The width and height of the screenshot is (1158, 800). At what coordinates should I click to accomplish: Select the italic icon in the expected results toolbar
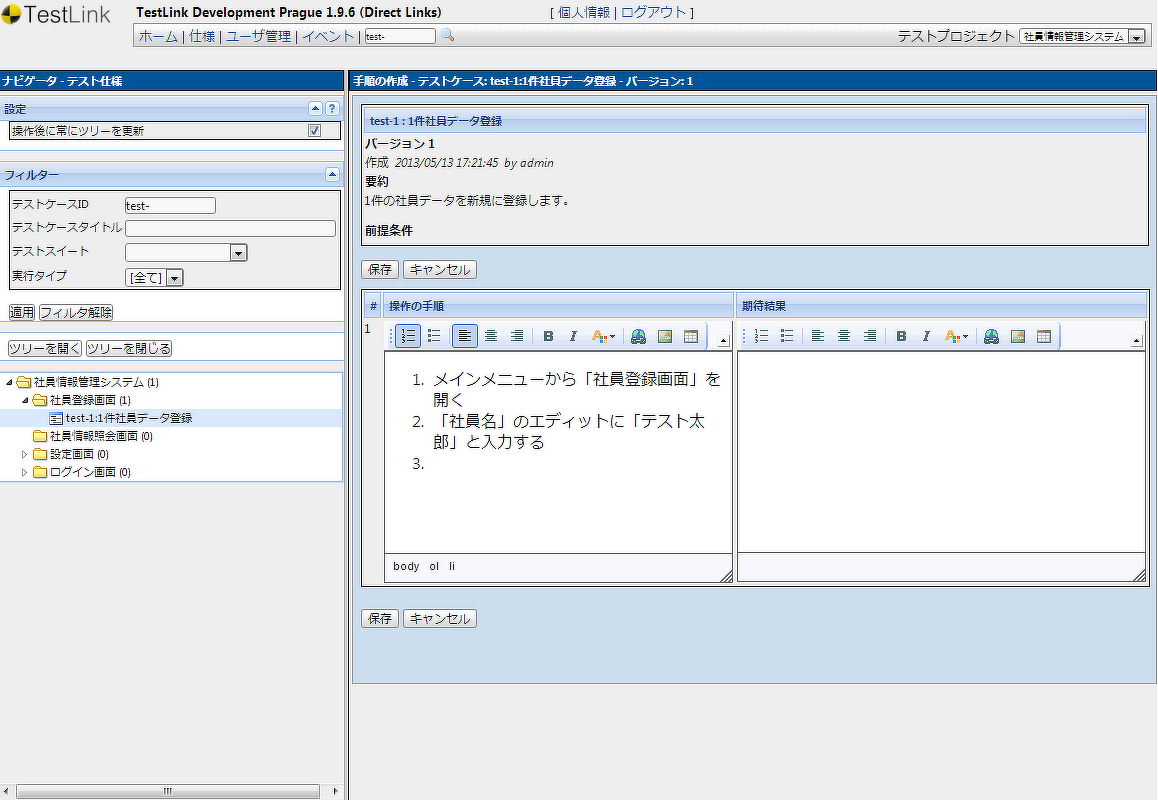coord(926,336)
